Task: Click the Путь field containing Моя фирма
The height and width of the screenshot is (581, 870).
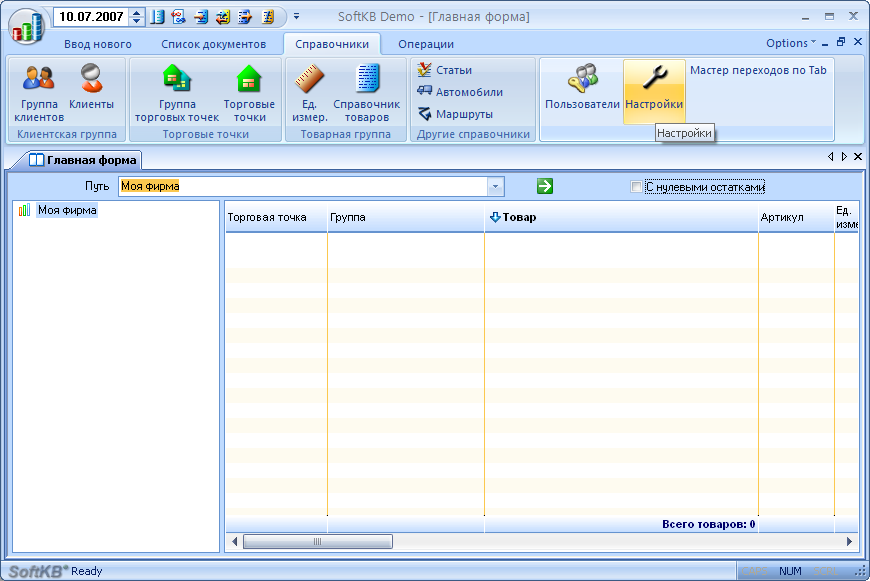Action: [303, 186]
